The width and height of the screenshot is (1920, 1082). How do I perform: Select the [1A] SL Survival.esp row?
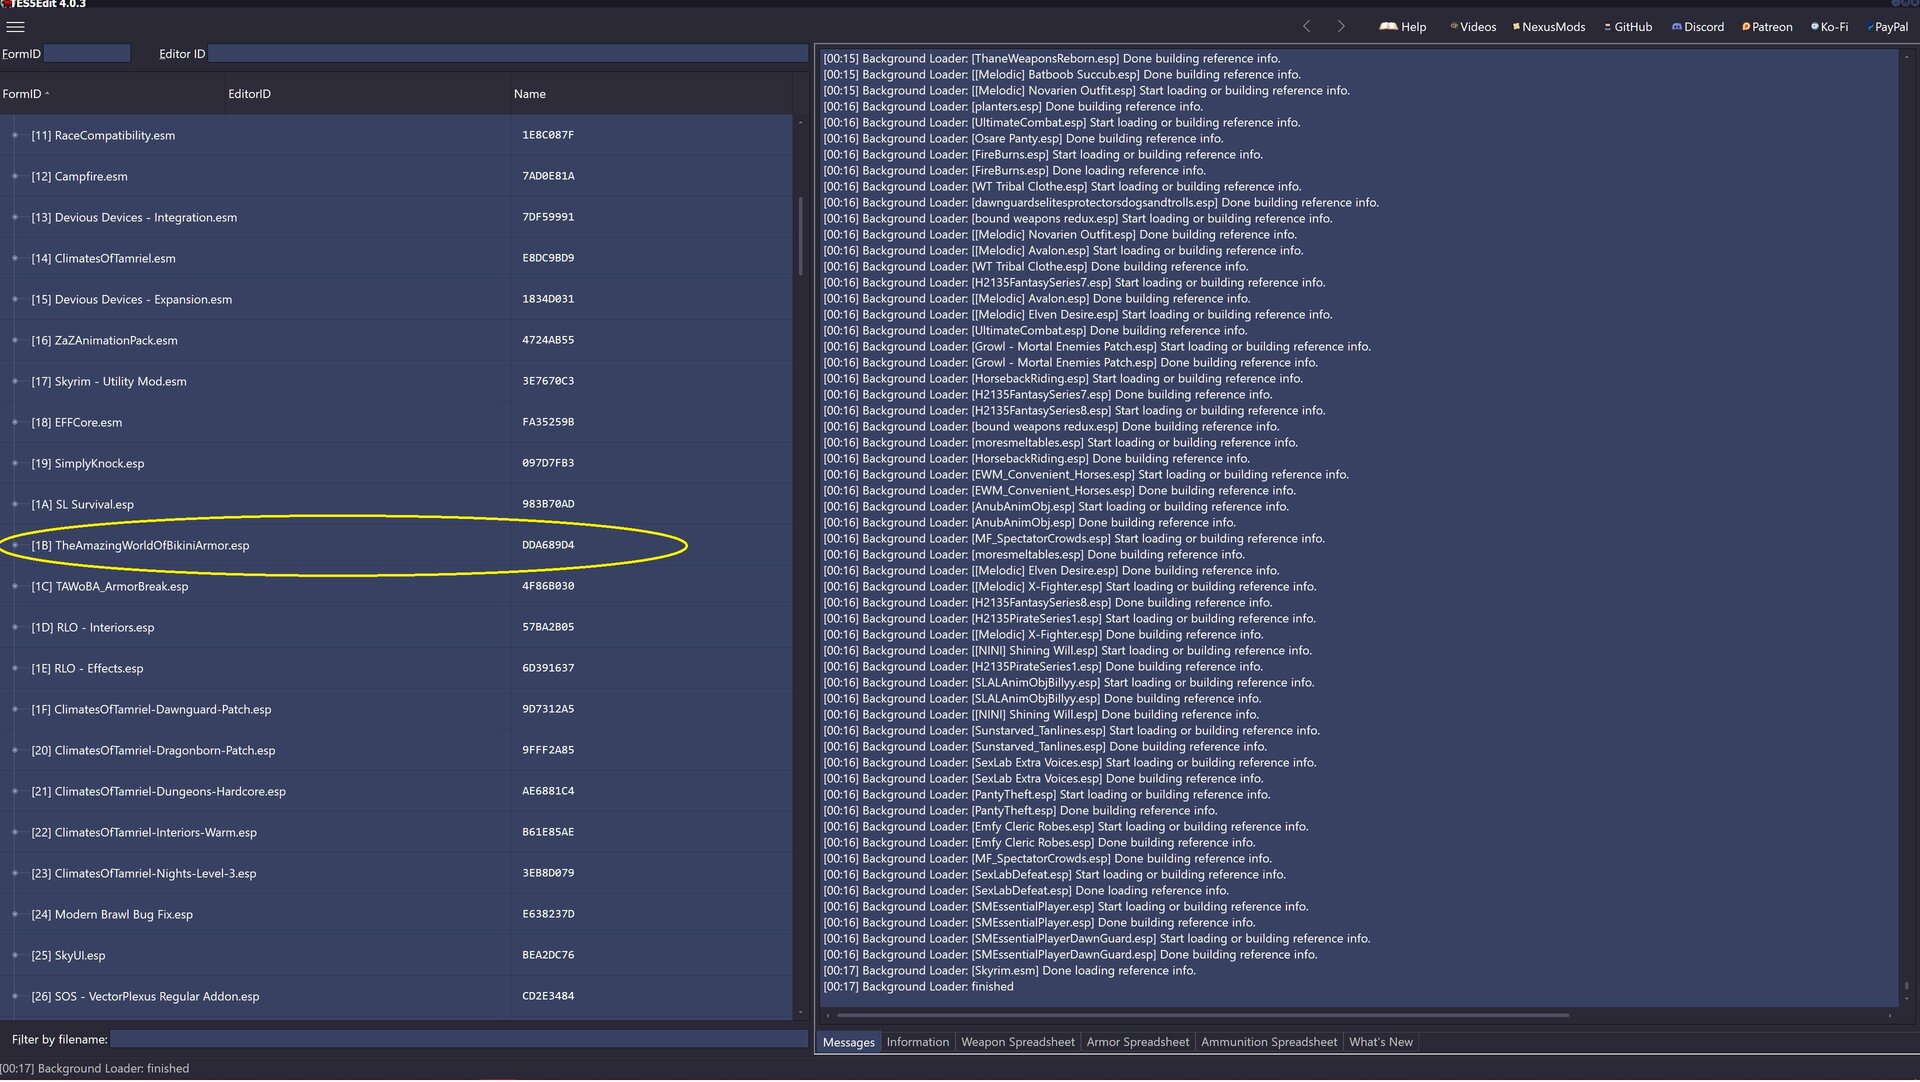tap(396, 504)
